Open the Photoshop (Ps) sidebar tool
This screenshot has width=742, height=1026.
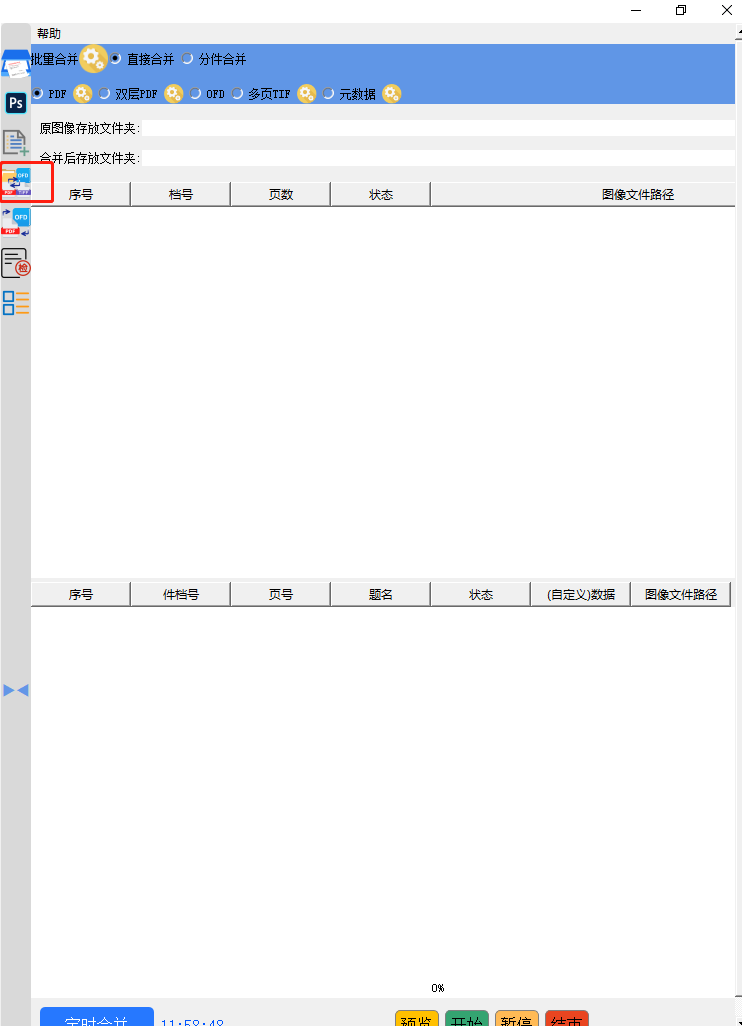15,103
